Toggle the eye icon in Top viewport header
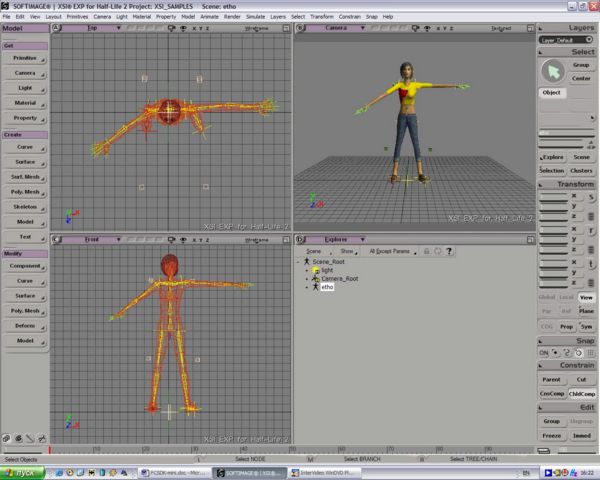The height and width of the screenshot is (480, 600). point(183,28)
